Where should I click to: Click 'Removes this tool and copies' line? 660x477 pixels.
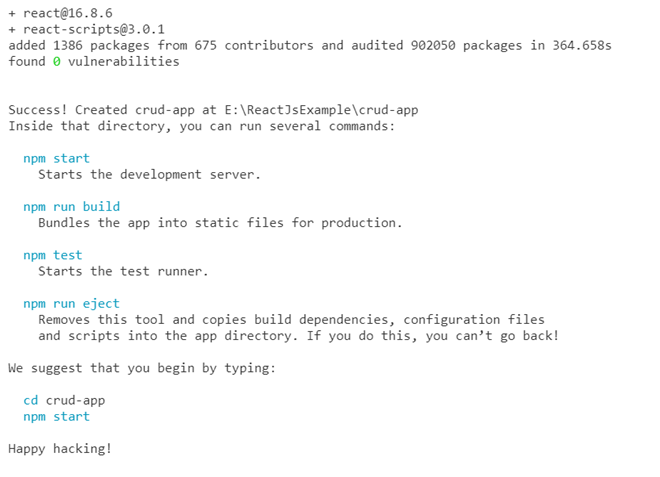coord(291,320)
